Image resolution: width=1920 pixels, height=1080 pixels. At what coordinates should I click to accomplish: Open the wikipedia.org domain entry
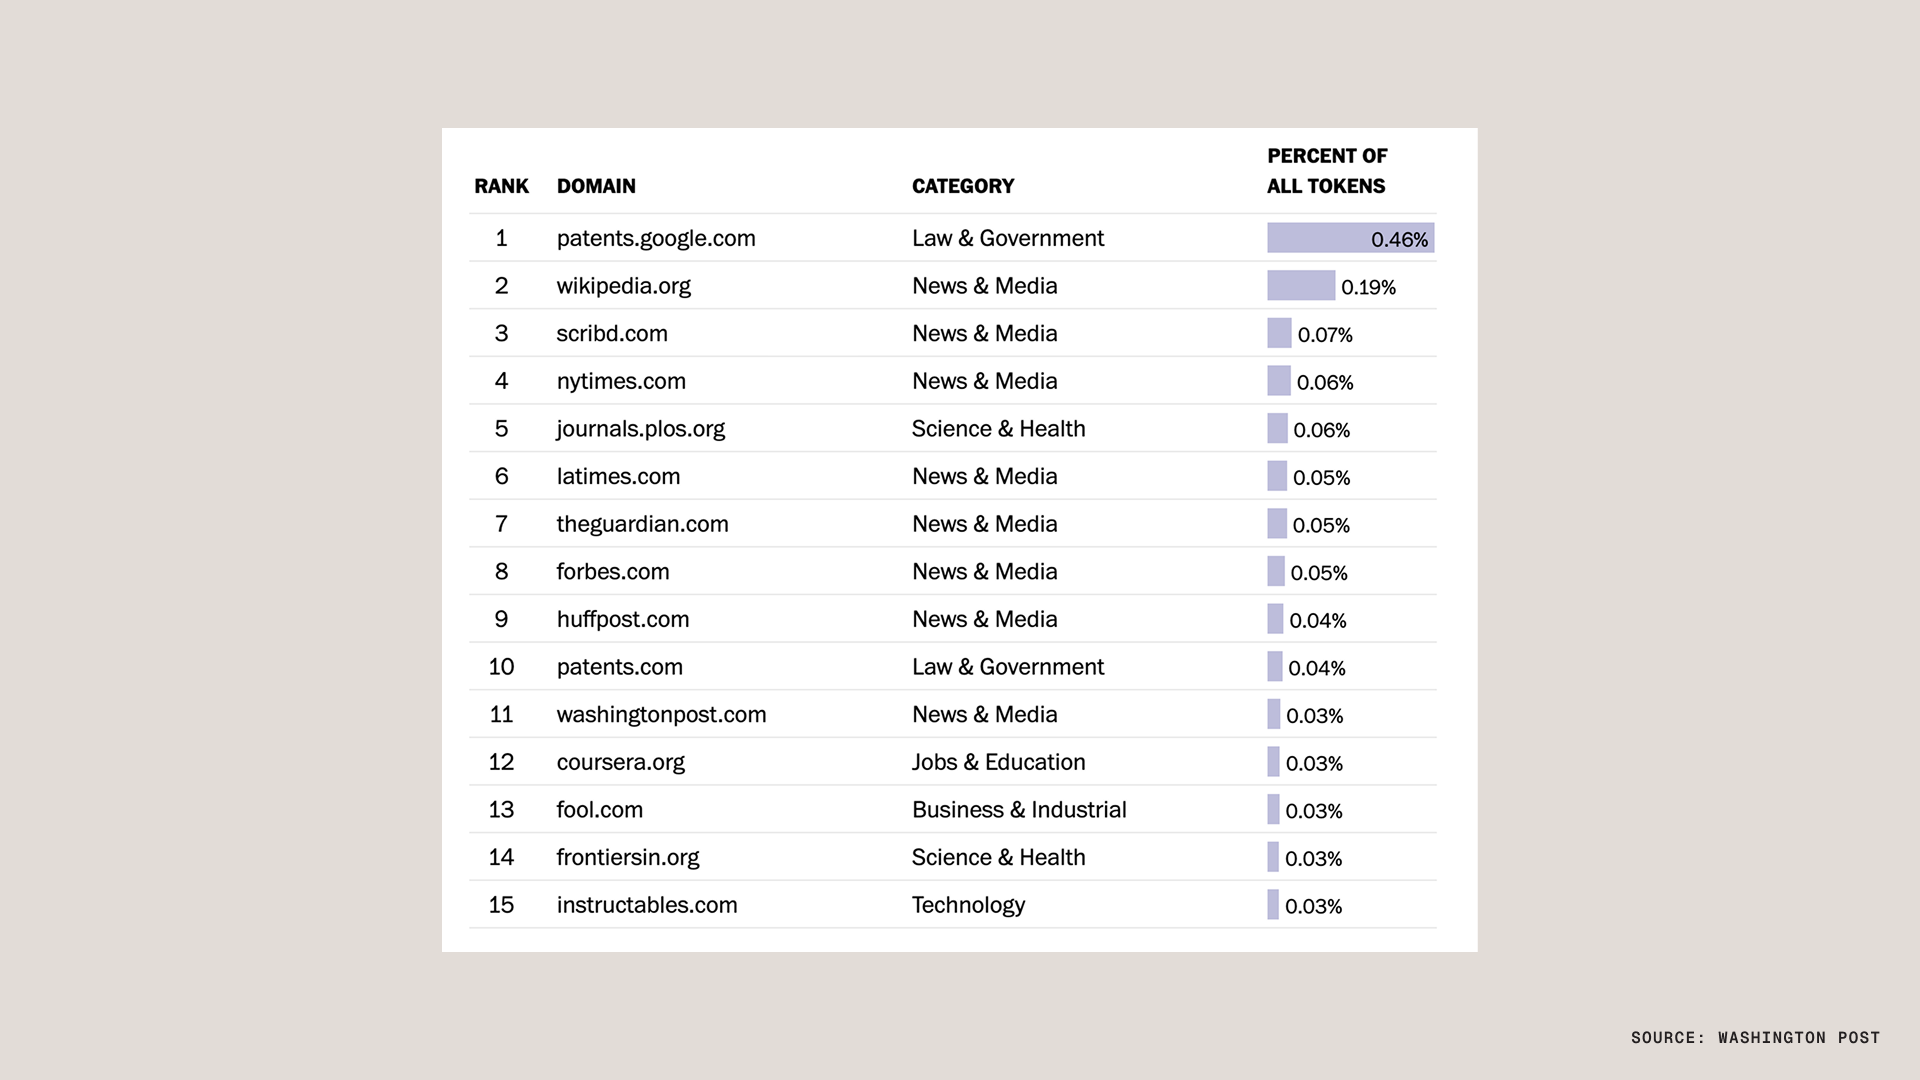[x=623, y=286]
